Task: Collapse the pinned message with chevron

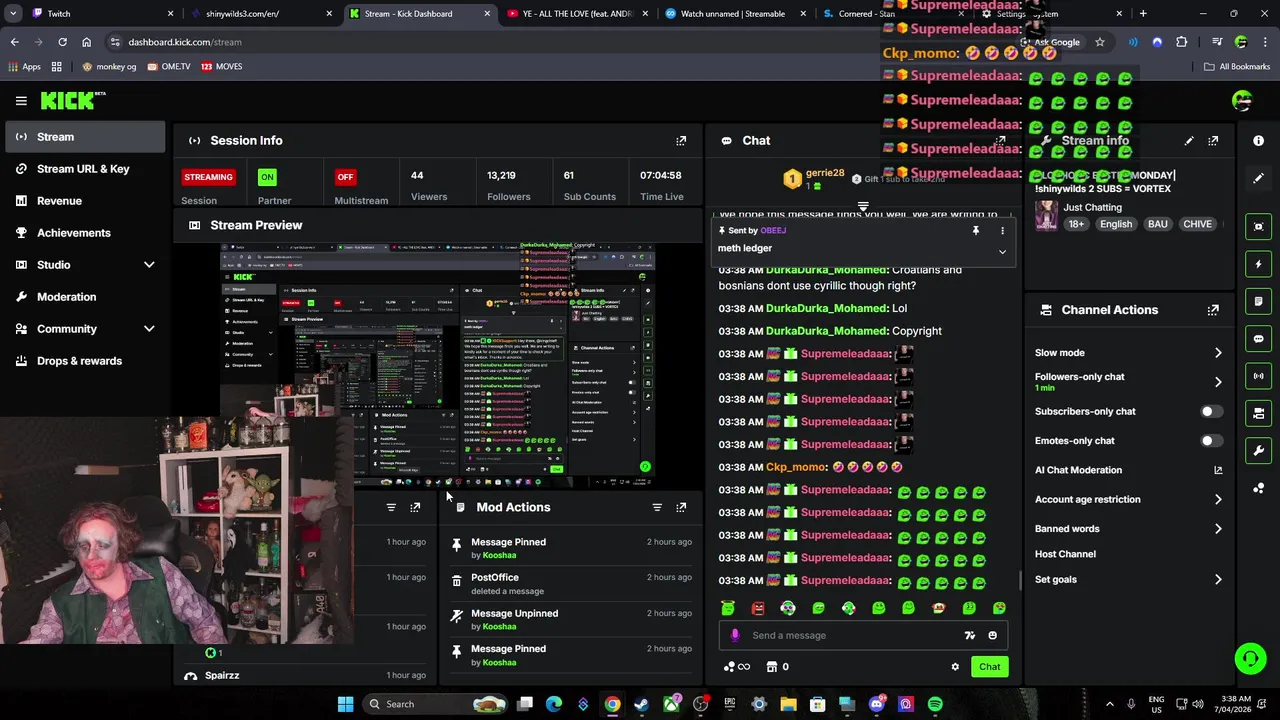Action: [x=1002, y=252]
